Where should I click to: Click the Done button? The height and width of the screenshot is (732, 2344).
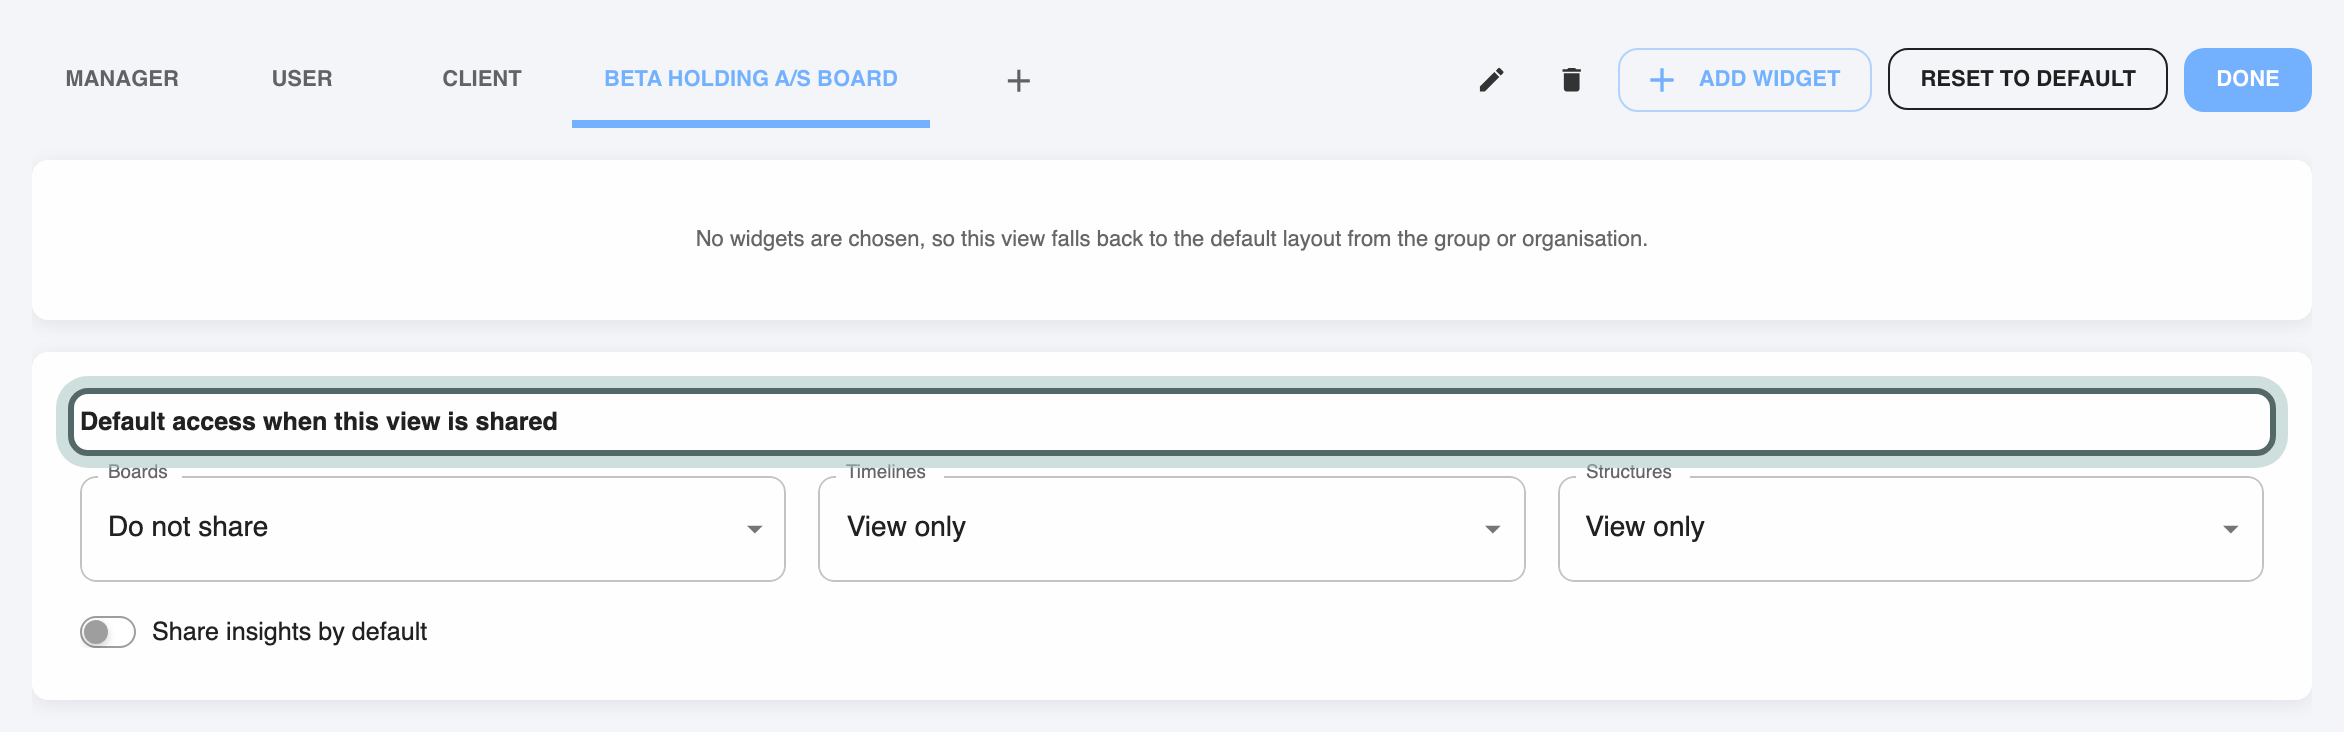click(x=2247, y=80)
